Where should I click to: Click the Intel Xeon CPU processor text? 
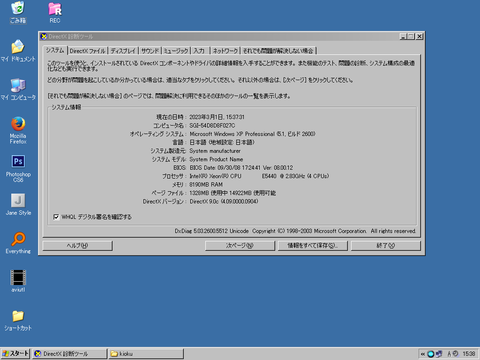[259, 176]
